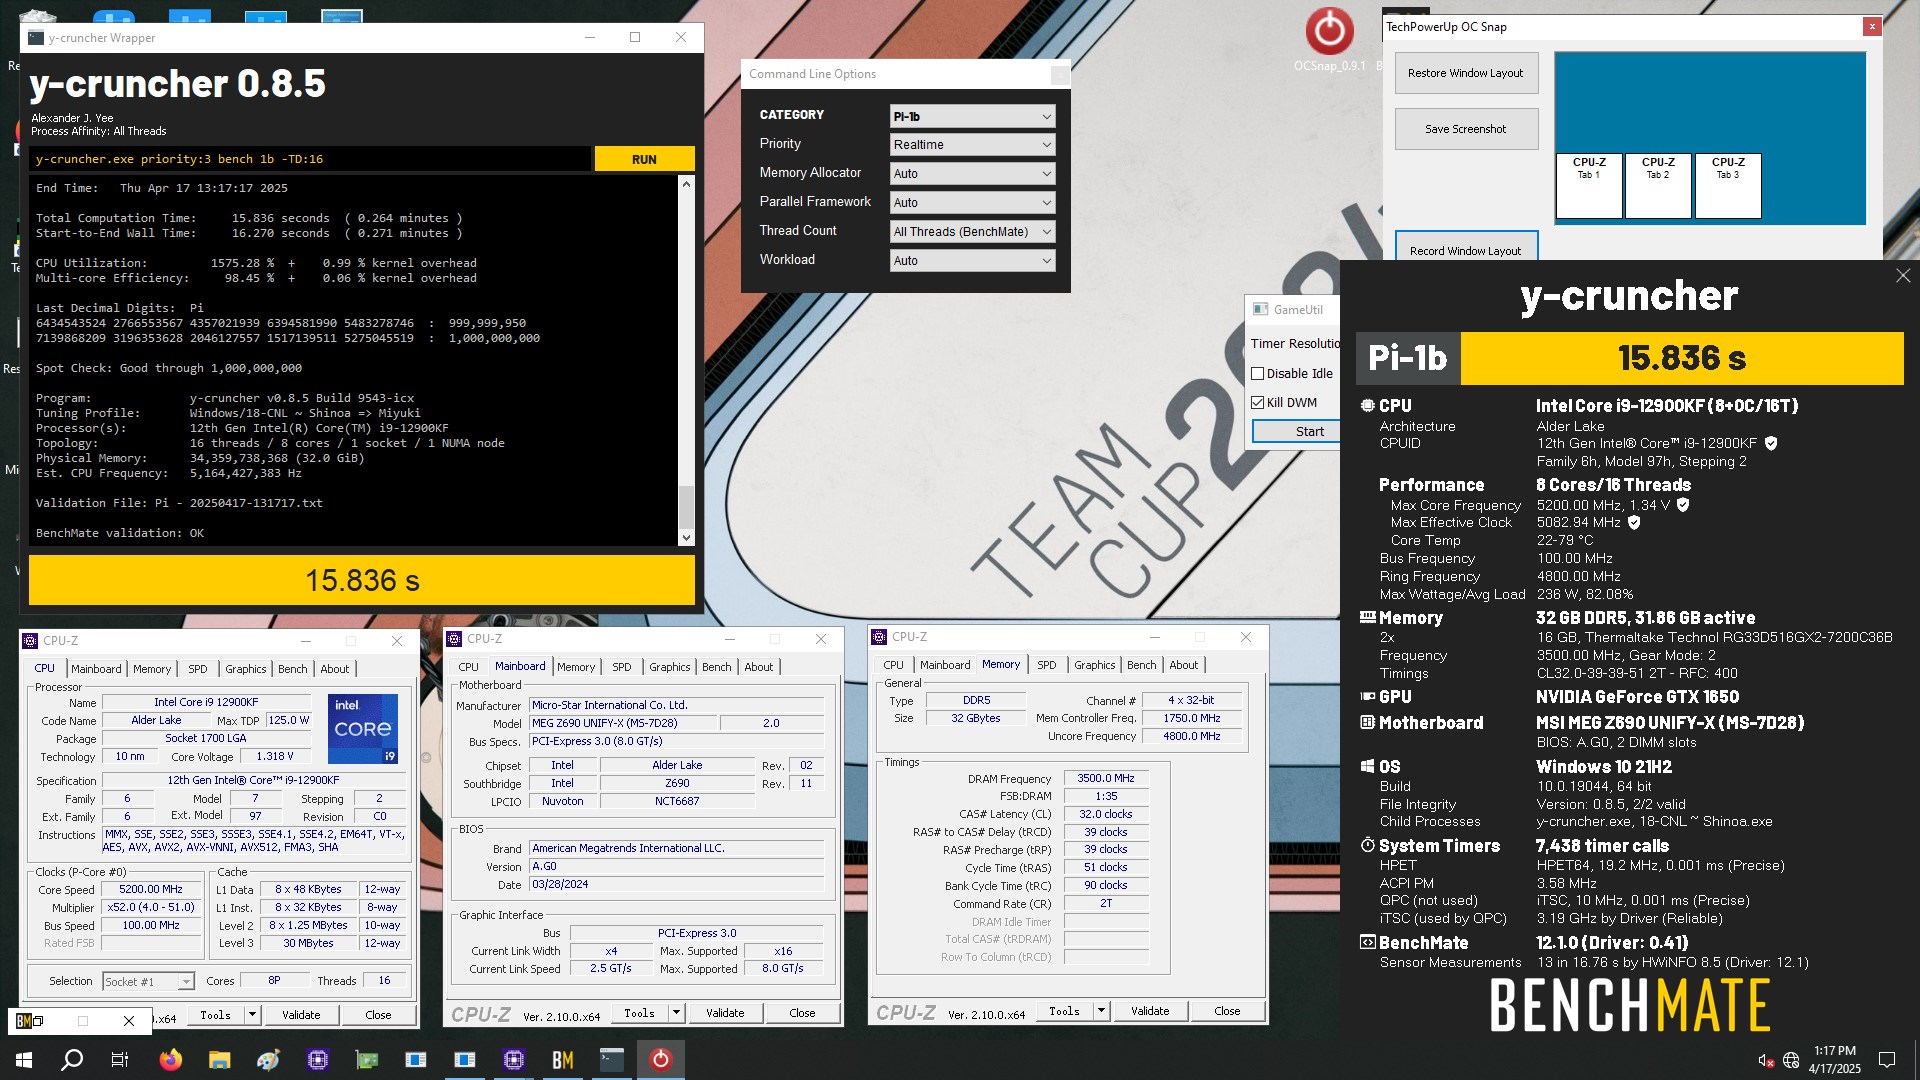The height and width of the screenshot is (1080, 1920).
Task: Click the CPU section chip icon in BenchMate
Action: pyautogui.click(x=1367, y=406)
